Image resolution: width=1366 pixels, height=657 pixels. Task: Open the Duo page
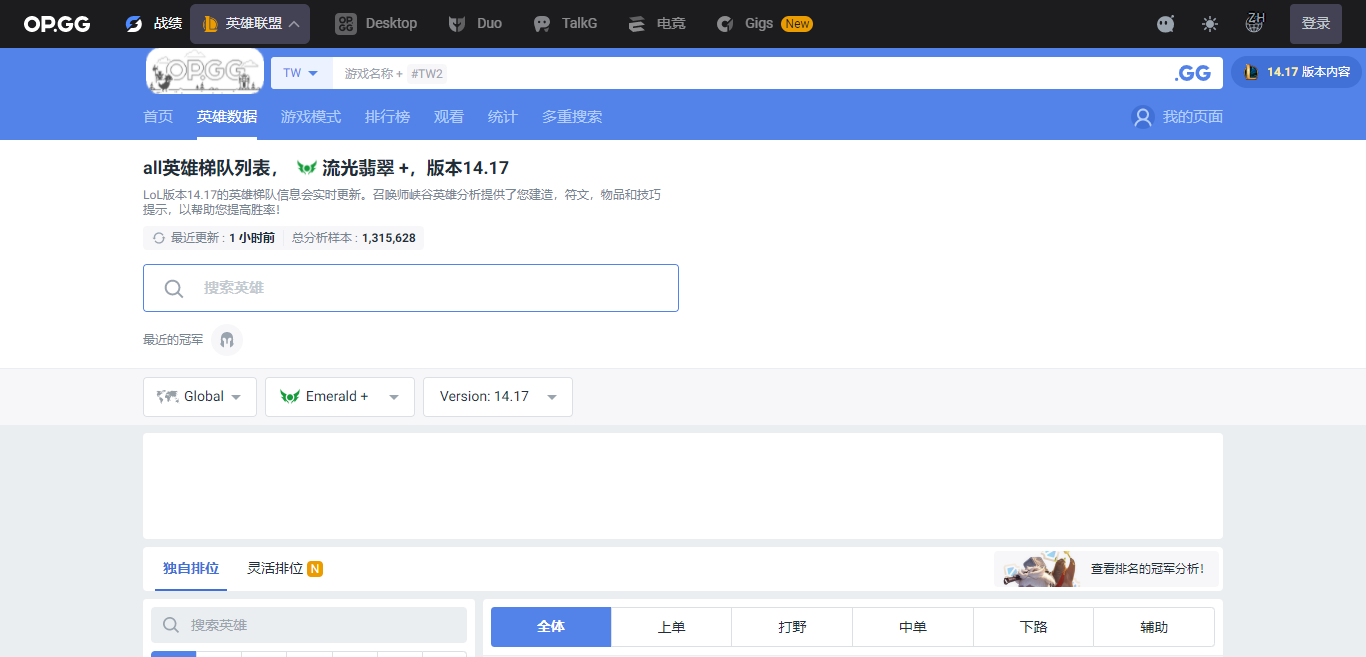(474, 24)
